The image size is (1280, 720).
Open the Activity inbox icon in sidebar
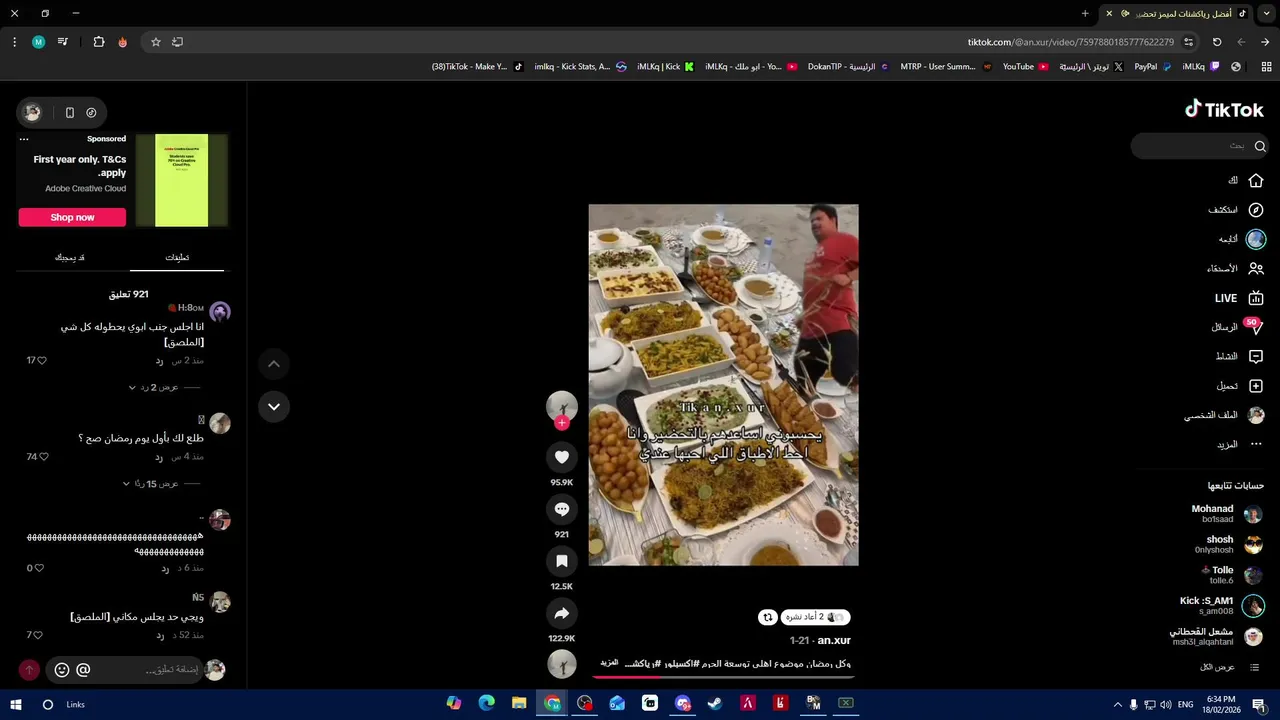tap(1256, 356)
